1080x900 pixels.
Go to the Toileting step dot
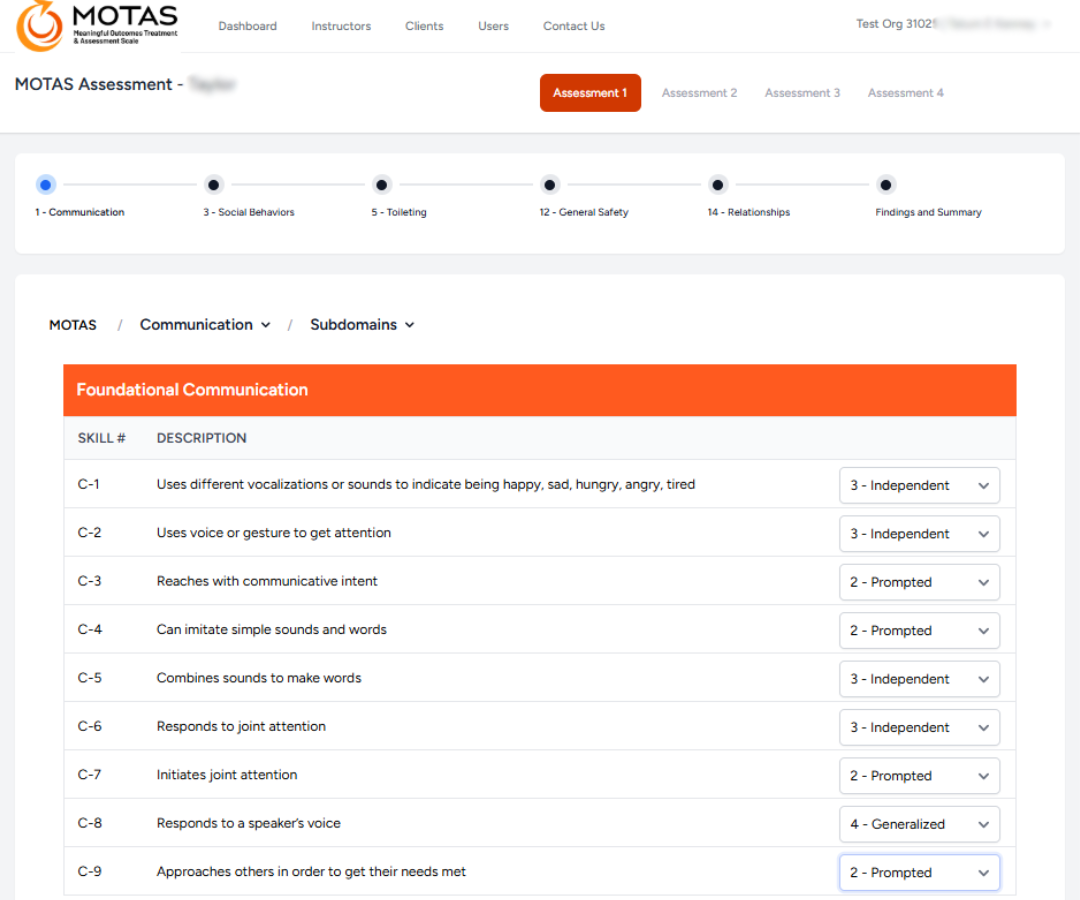pos(381,185)
